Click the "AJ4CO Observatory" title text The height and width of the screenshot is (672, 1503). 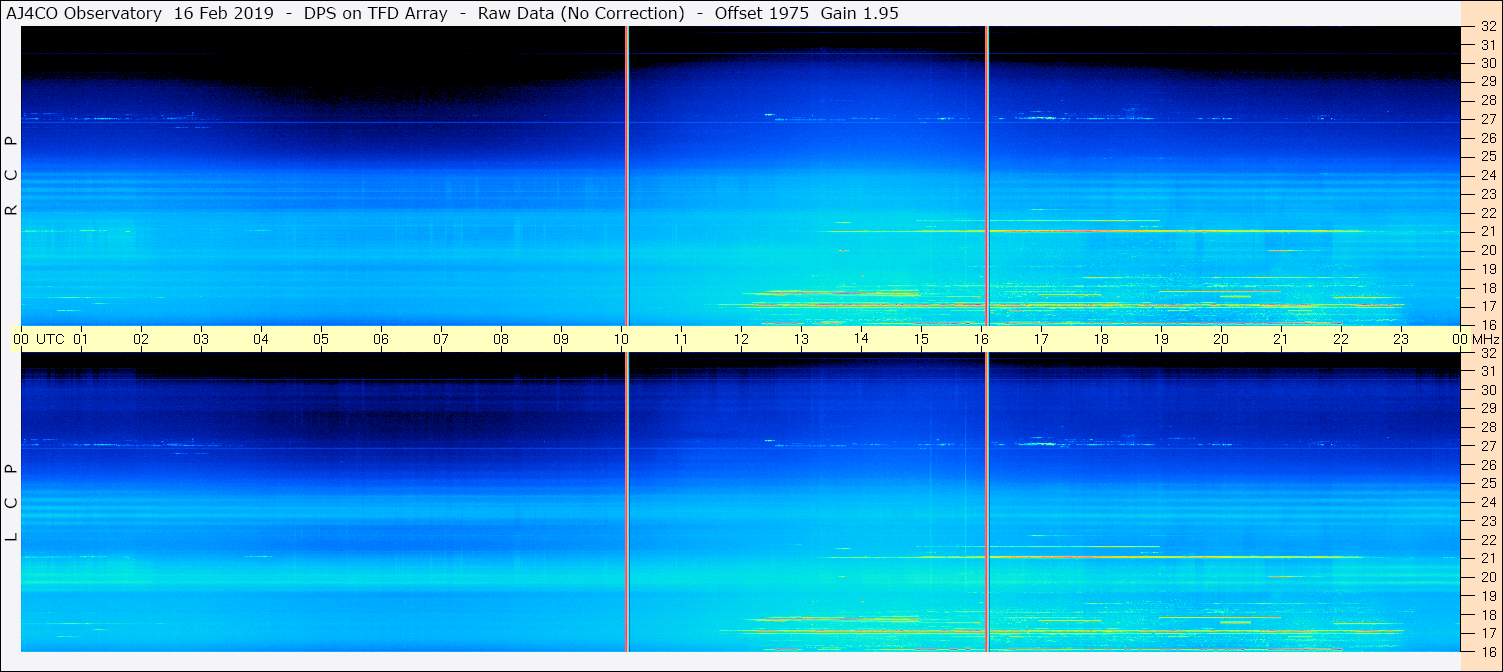tap(83, 13)
